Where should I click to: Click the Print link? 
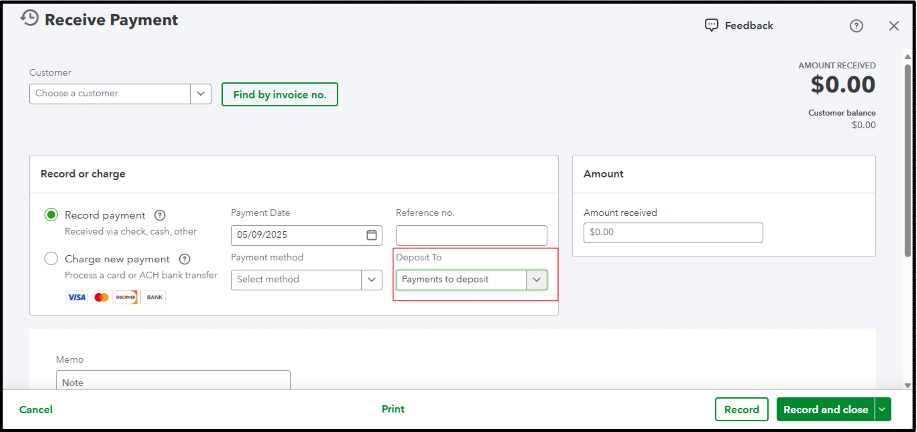click(x=393, y=409)
